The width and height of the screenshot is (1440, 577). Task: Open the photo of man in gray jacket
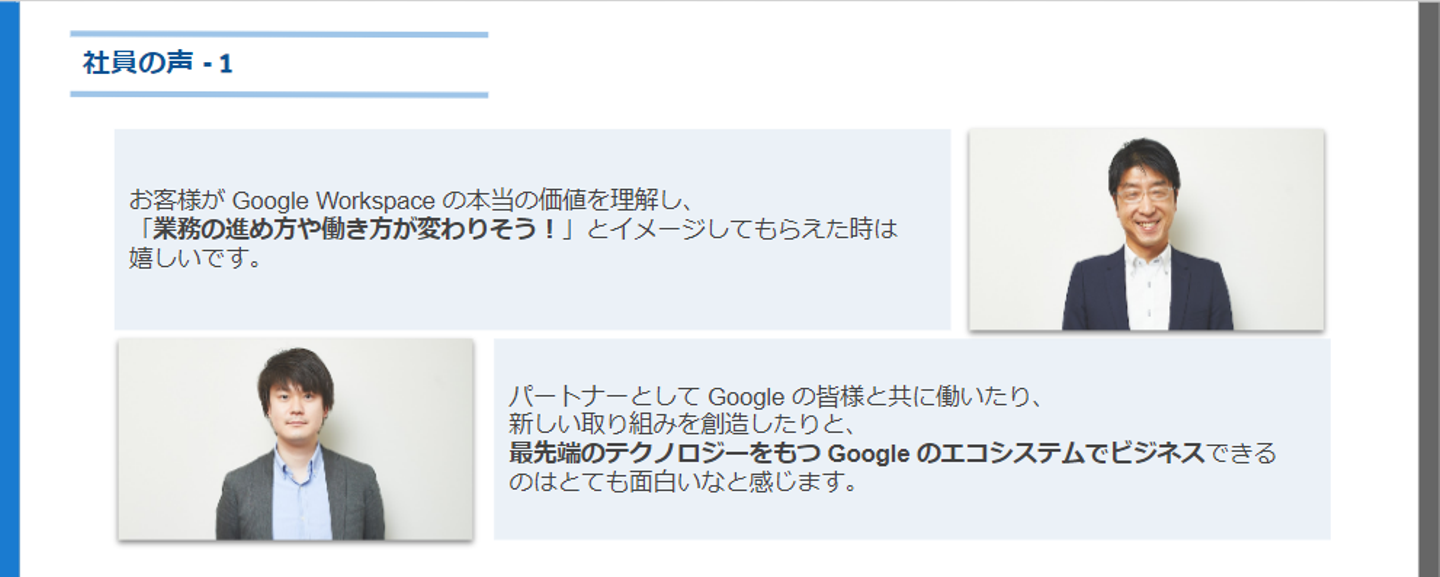tap(295, 439)
